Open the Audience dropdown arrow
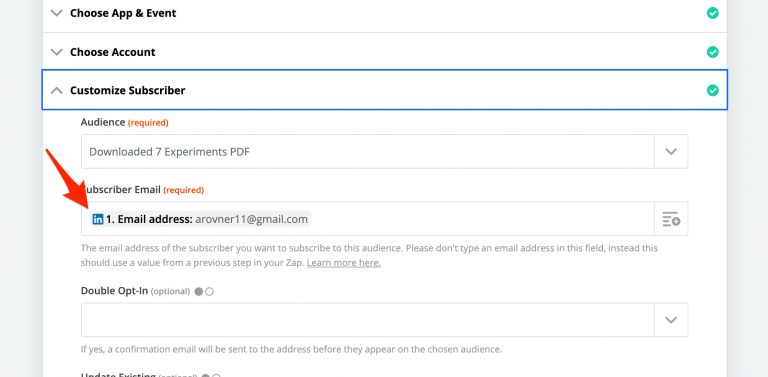Viewport: 768px width, 377px height. click(671, 152)
